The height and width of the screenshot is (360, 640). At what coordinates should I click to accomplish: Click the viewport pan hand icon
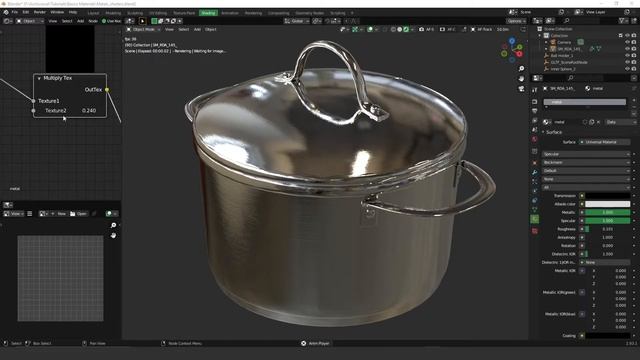tap(521, 78)
